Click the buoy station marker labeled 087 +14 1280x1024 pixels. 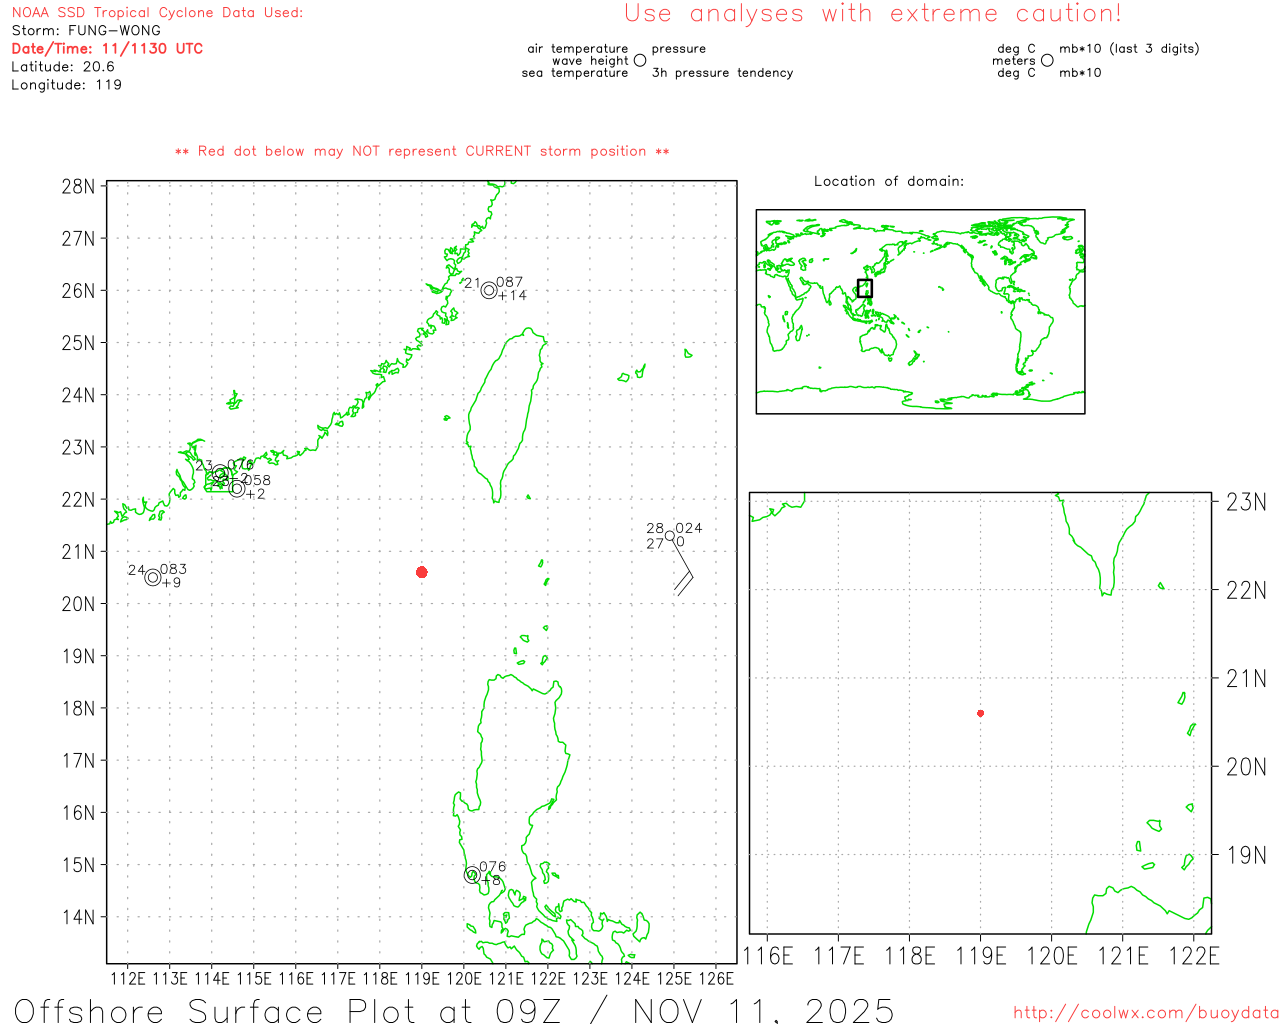489,291
